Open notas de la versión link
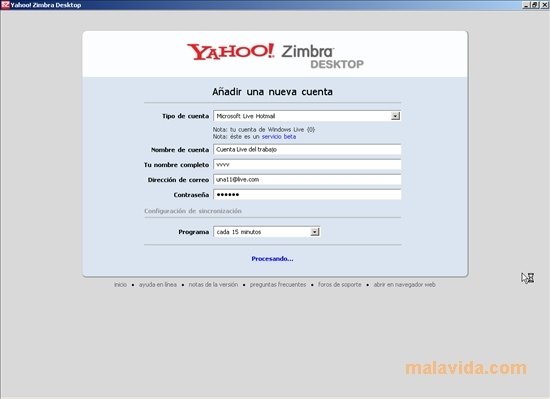550x399 pixels. pos(213,285)
